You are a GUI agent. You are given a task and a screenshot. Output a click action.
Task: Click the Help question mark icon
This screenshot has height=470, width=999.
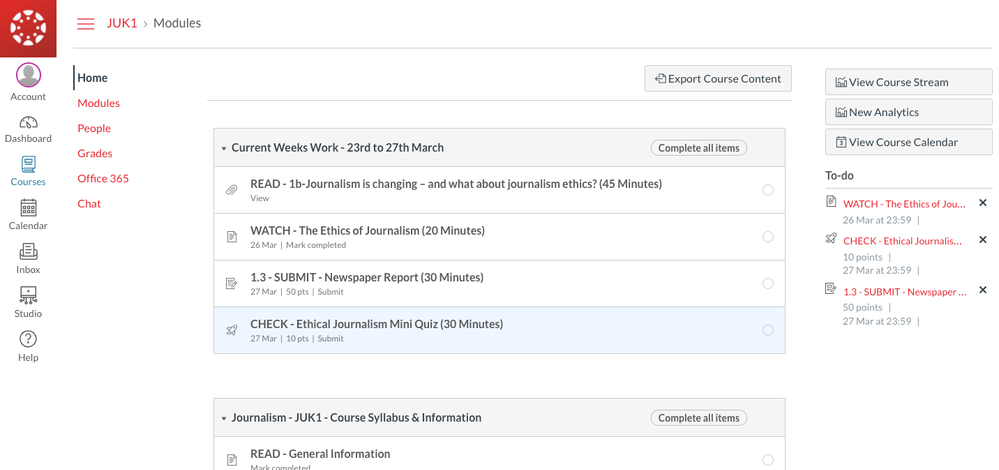tap(28, 340)
